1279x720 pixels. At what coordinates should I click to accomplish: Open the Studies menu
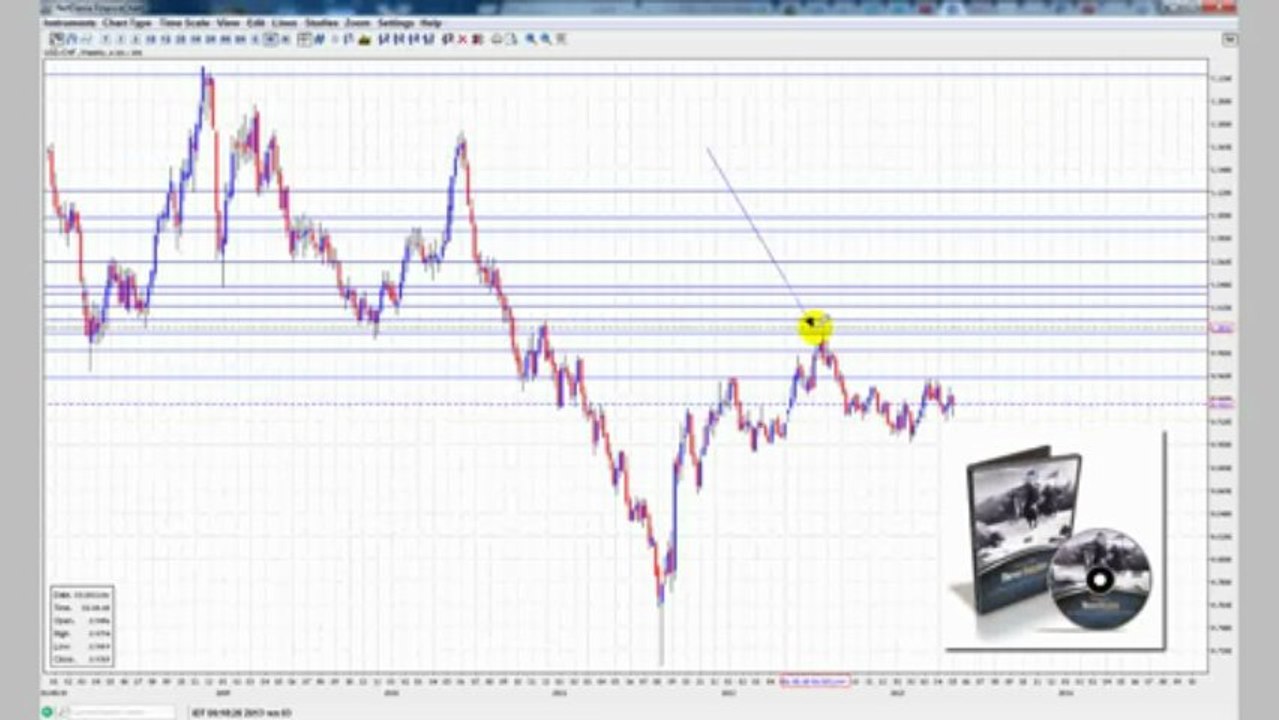(321, 22)
